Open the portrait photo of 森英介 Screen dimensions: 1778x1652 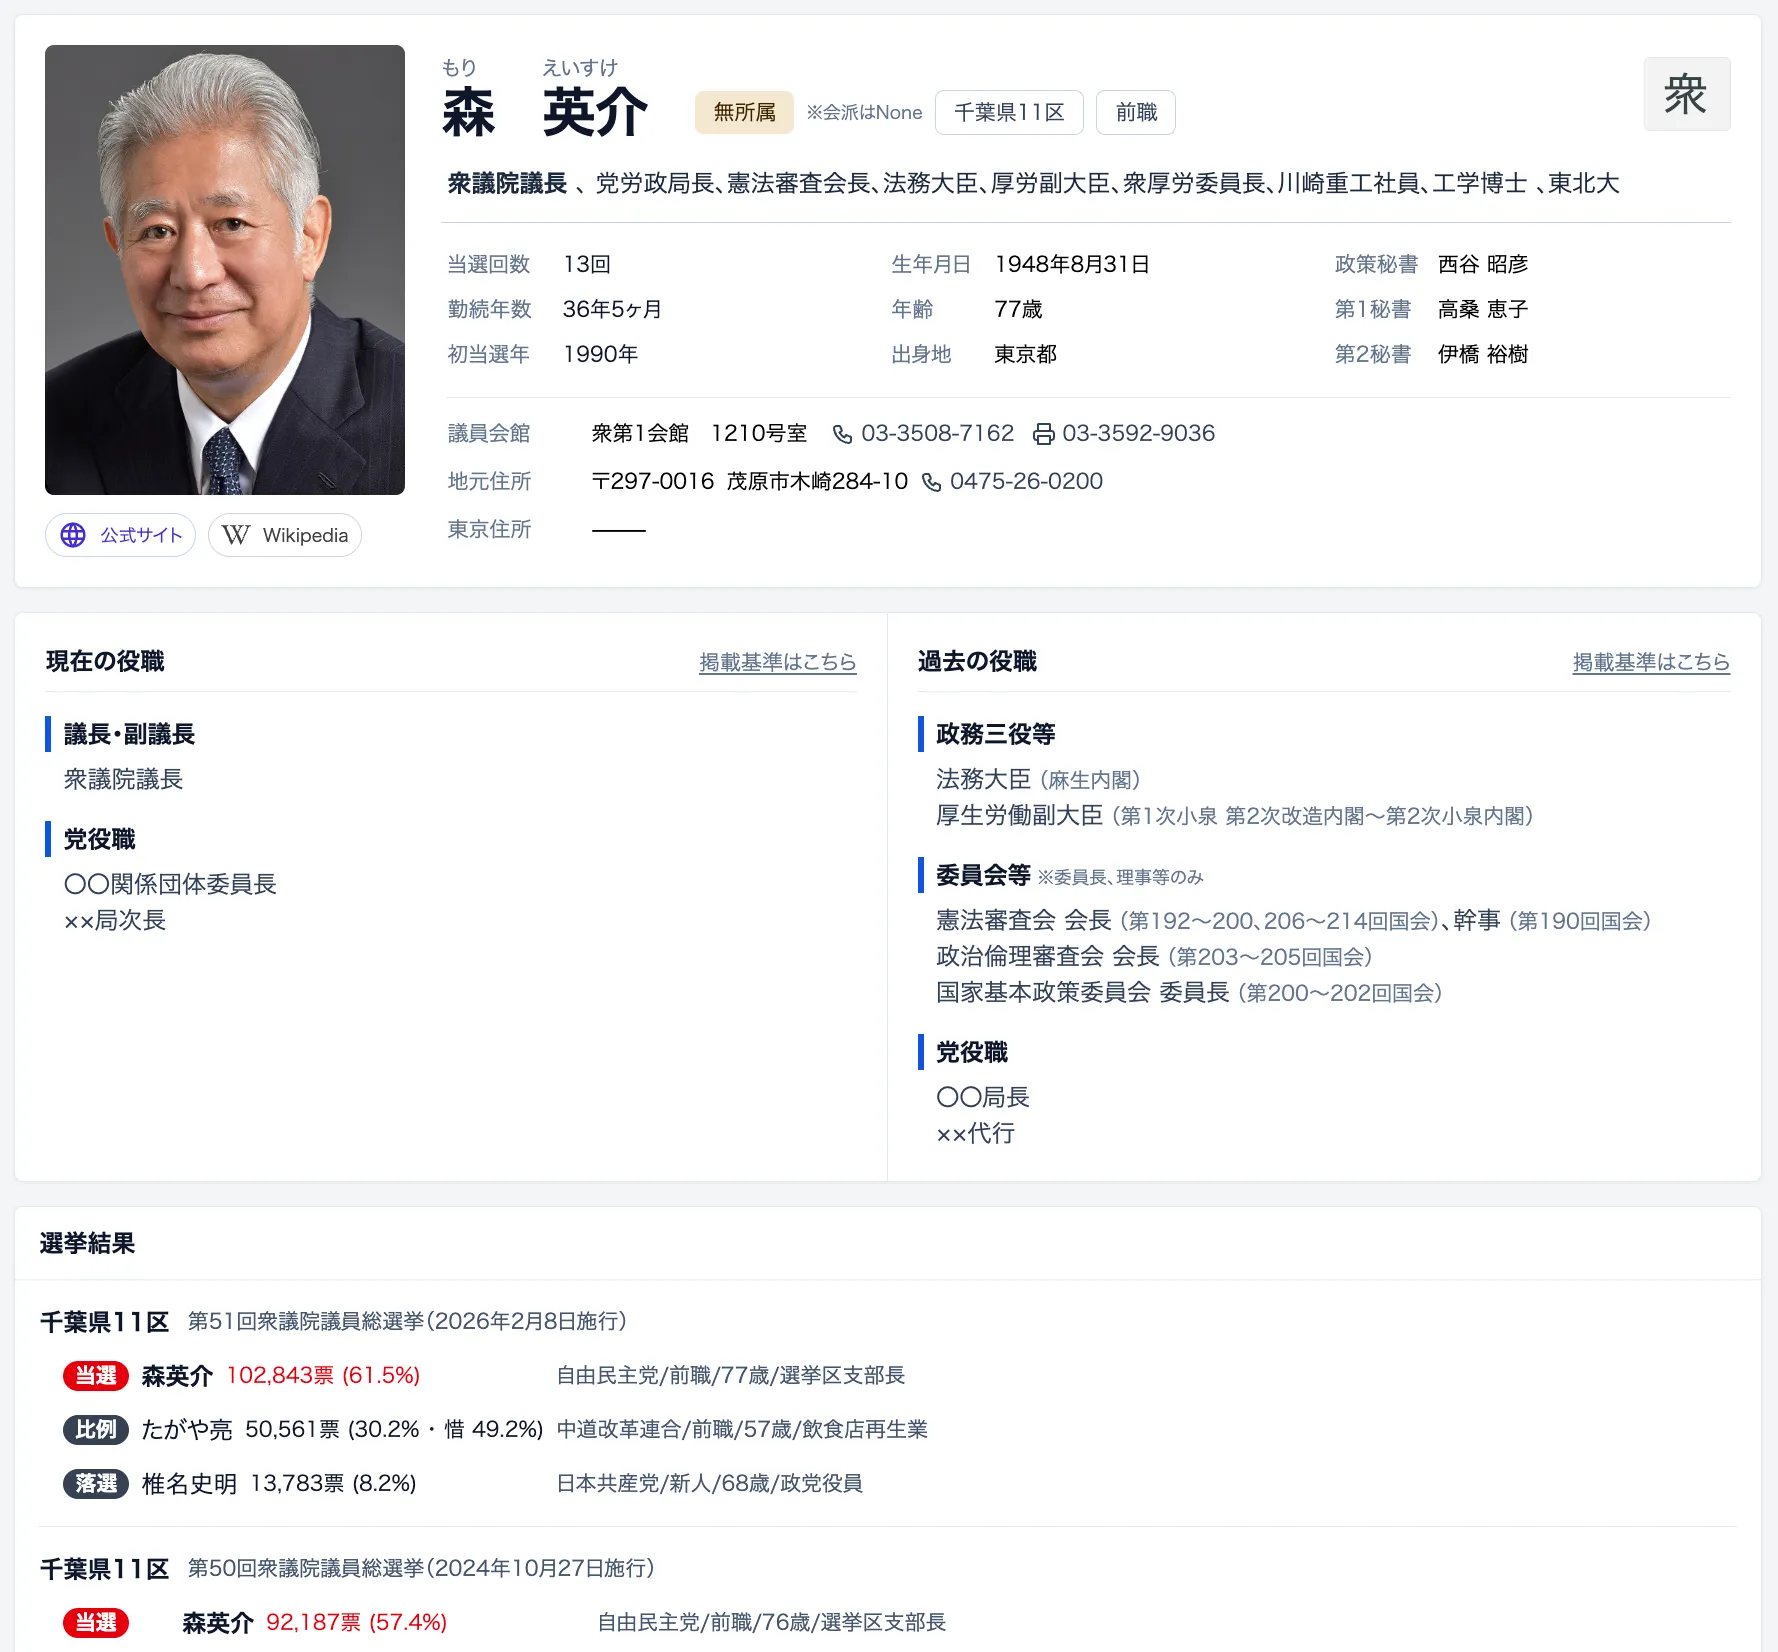(x=225, y=270)
